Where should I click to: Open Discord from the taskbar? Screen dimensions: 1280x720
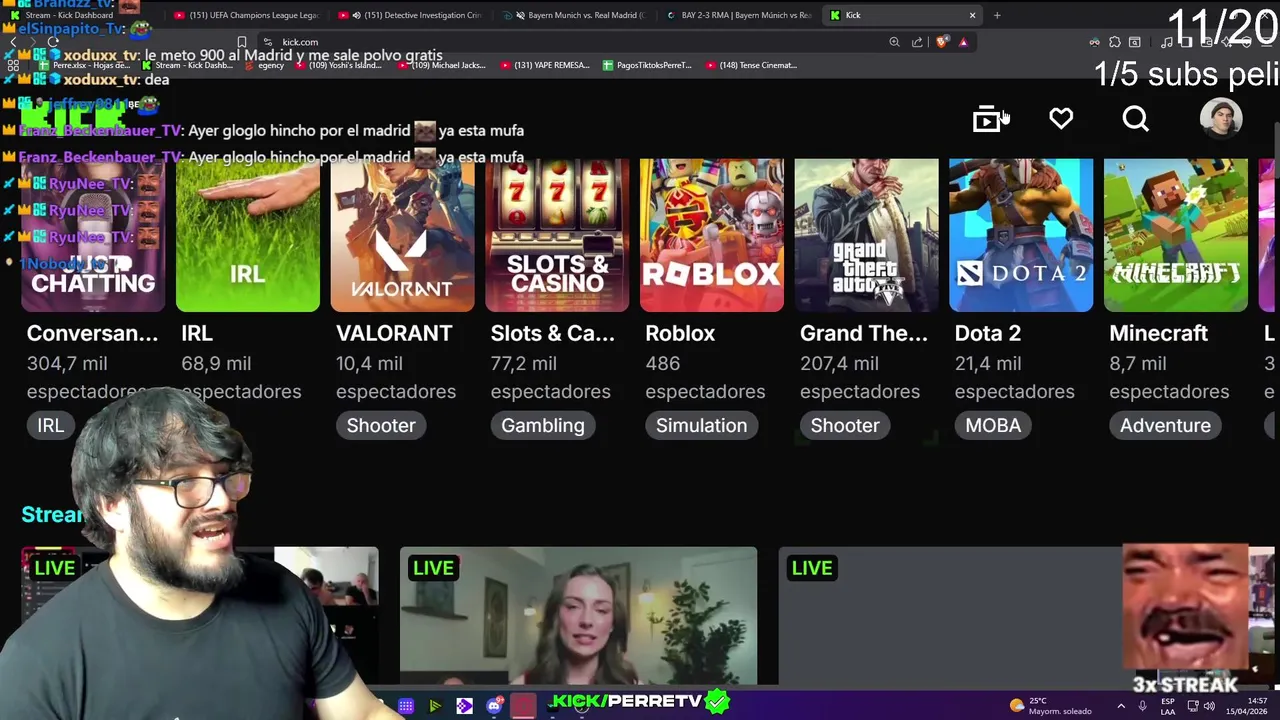[494, 706]
